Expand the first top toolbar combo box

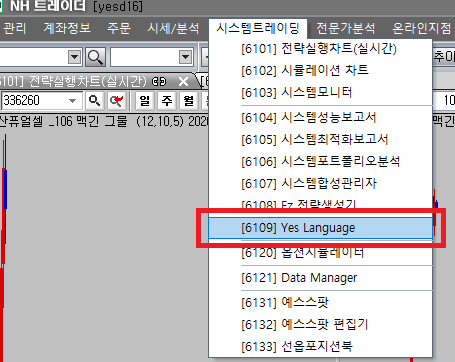click(75, 57)
